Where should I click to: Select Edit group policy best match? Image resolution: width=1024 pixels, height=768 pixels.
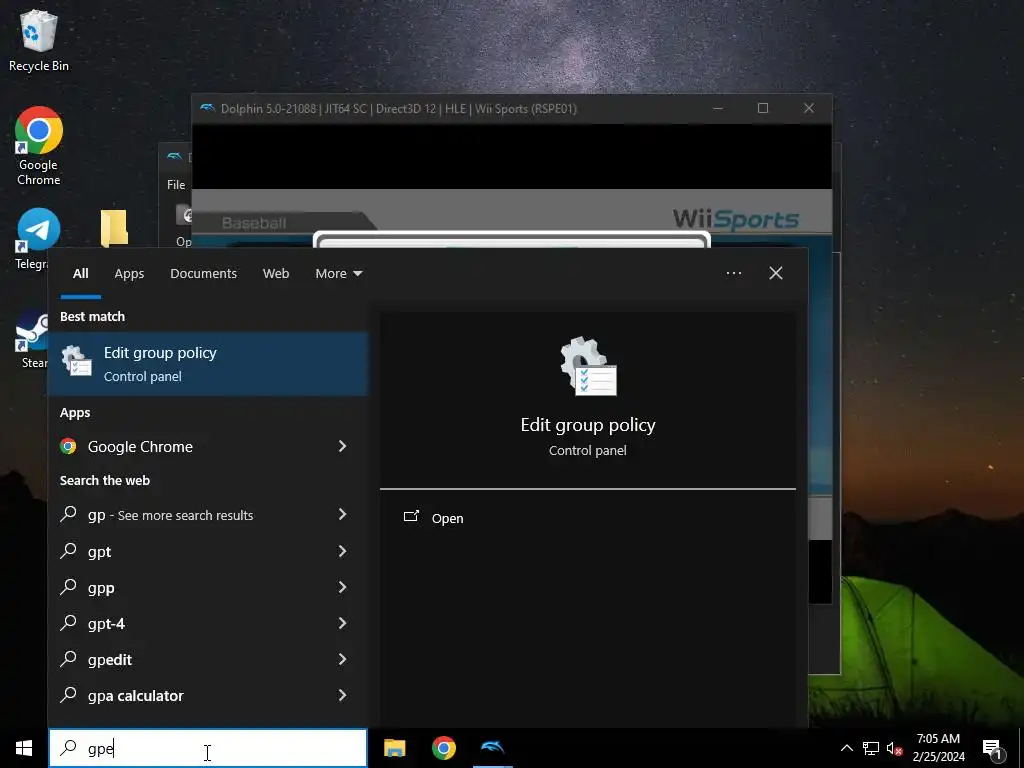tap(208, 364)
